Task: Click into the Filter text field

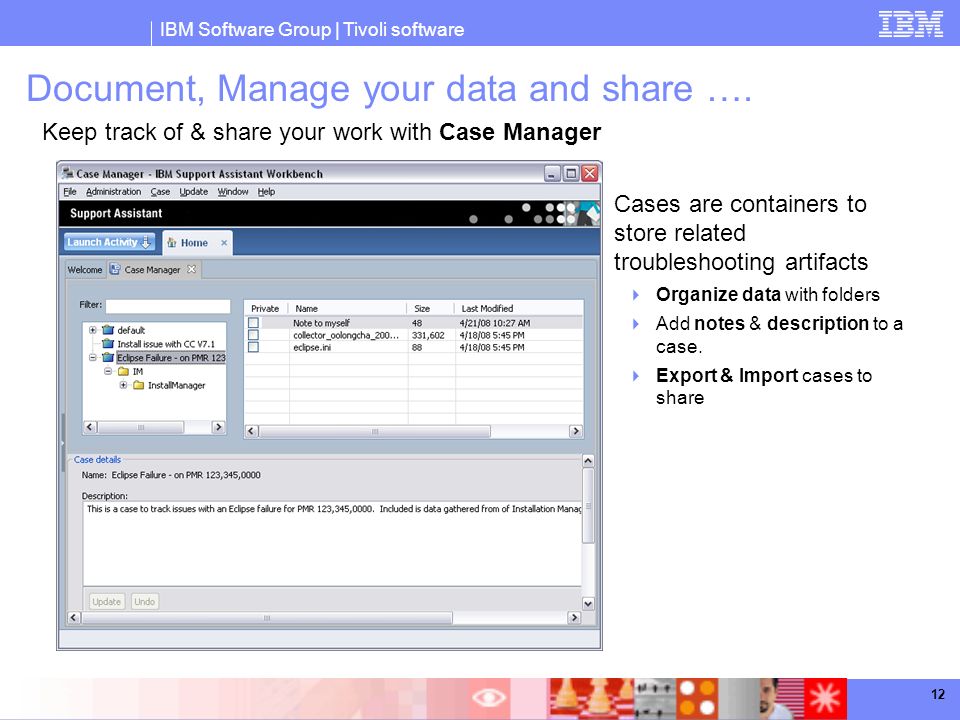Action: pos(168,306)
